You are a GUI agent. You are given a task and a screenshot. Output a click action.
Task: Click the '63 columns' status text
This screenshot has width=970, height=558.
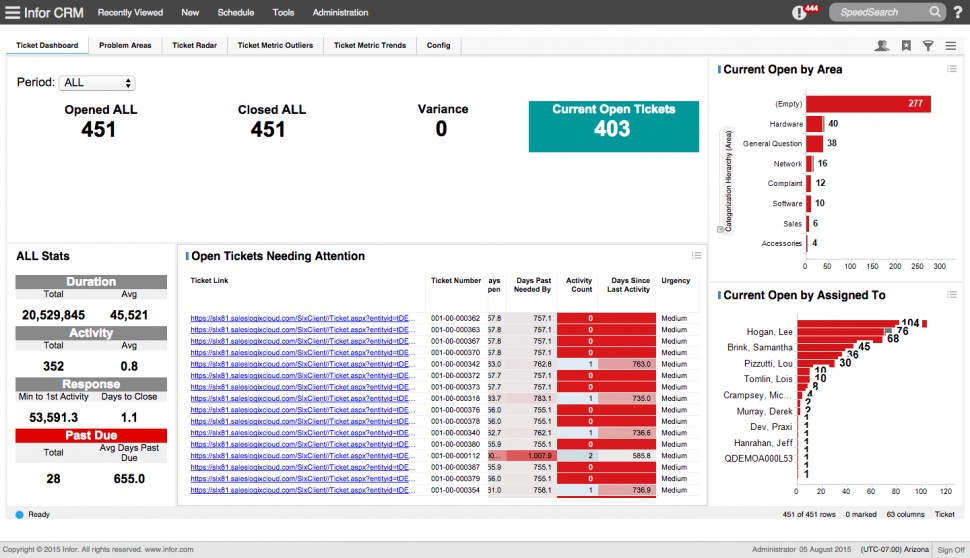tap(905, 514)
